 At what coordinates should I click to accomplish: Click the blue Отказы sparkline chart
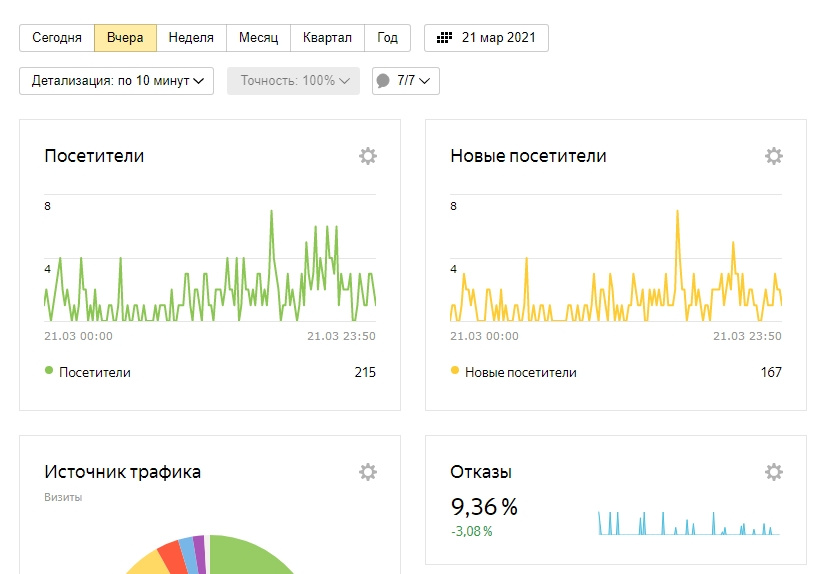689,523
